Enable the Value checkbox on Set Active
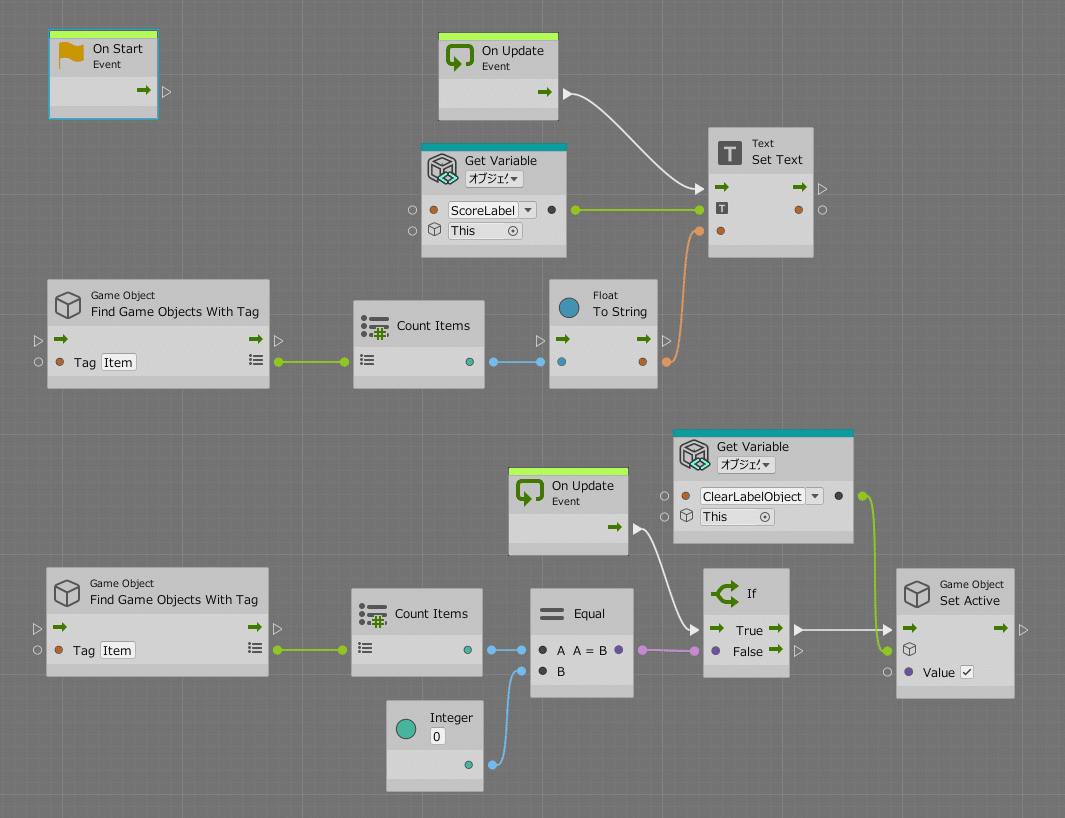 965,672
